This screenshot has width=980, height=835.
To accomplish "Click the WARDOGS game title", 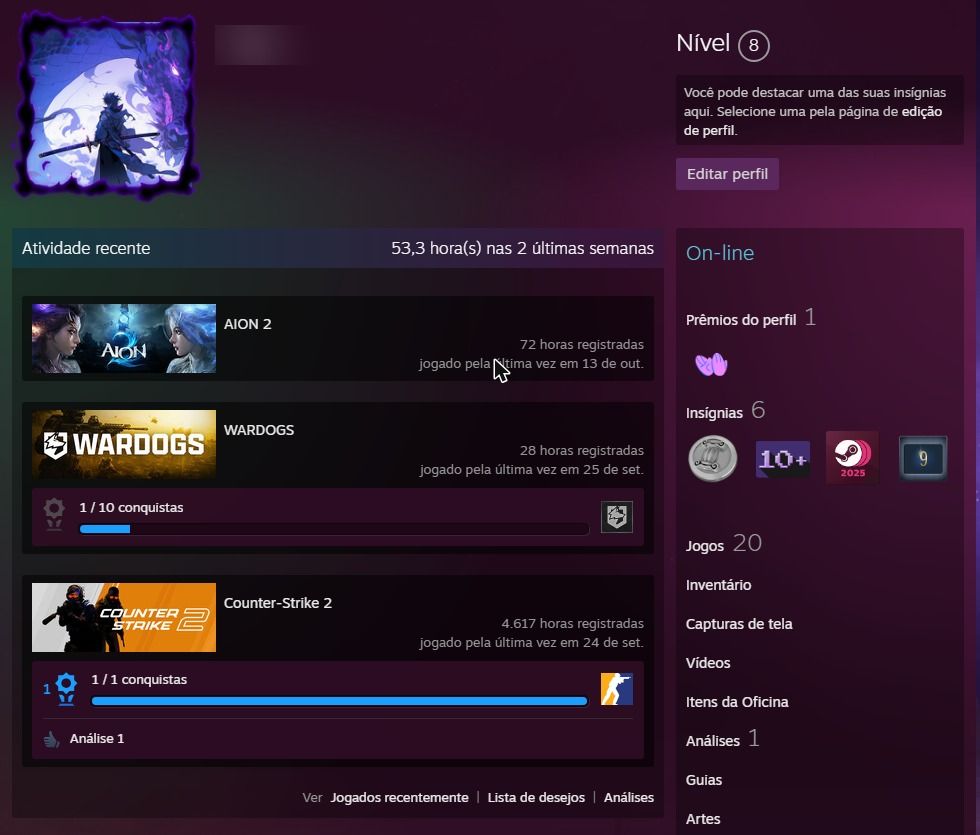I will (259, 430).
